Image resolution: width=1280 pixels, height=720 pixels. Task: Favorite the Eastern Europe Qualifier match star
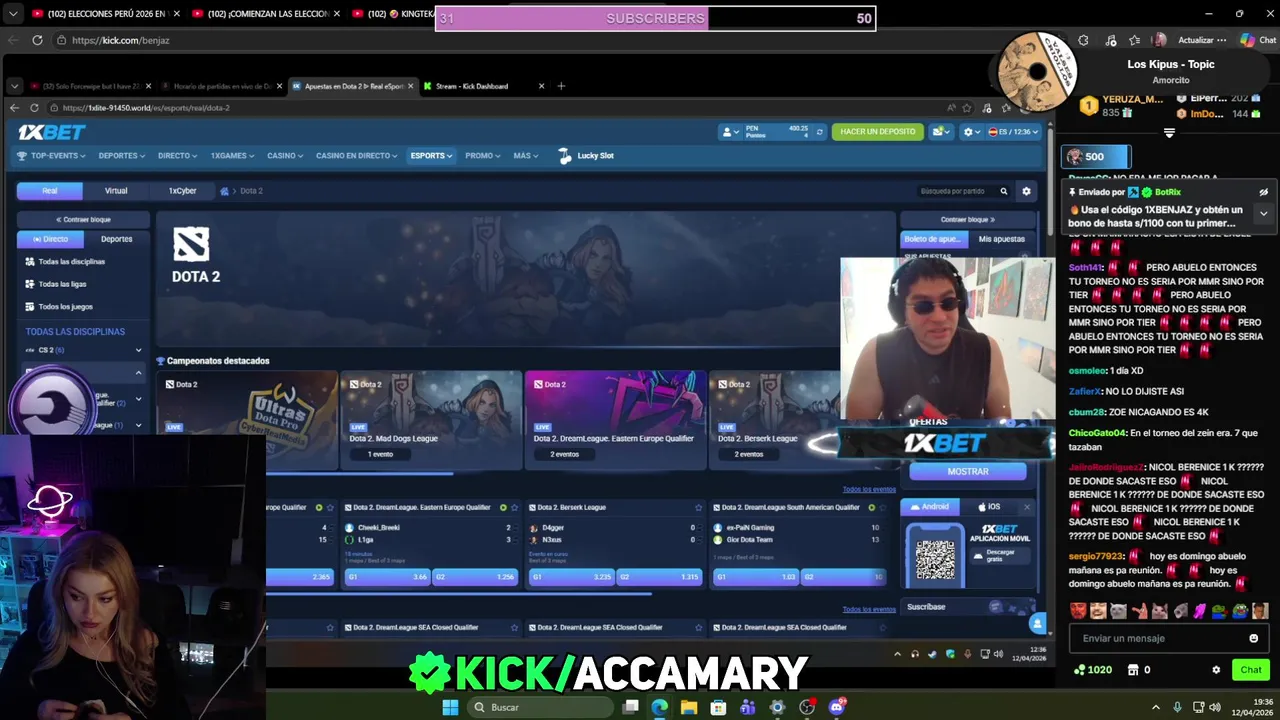[514, 507]
